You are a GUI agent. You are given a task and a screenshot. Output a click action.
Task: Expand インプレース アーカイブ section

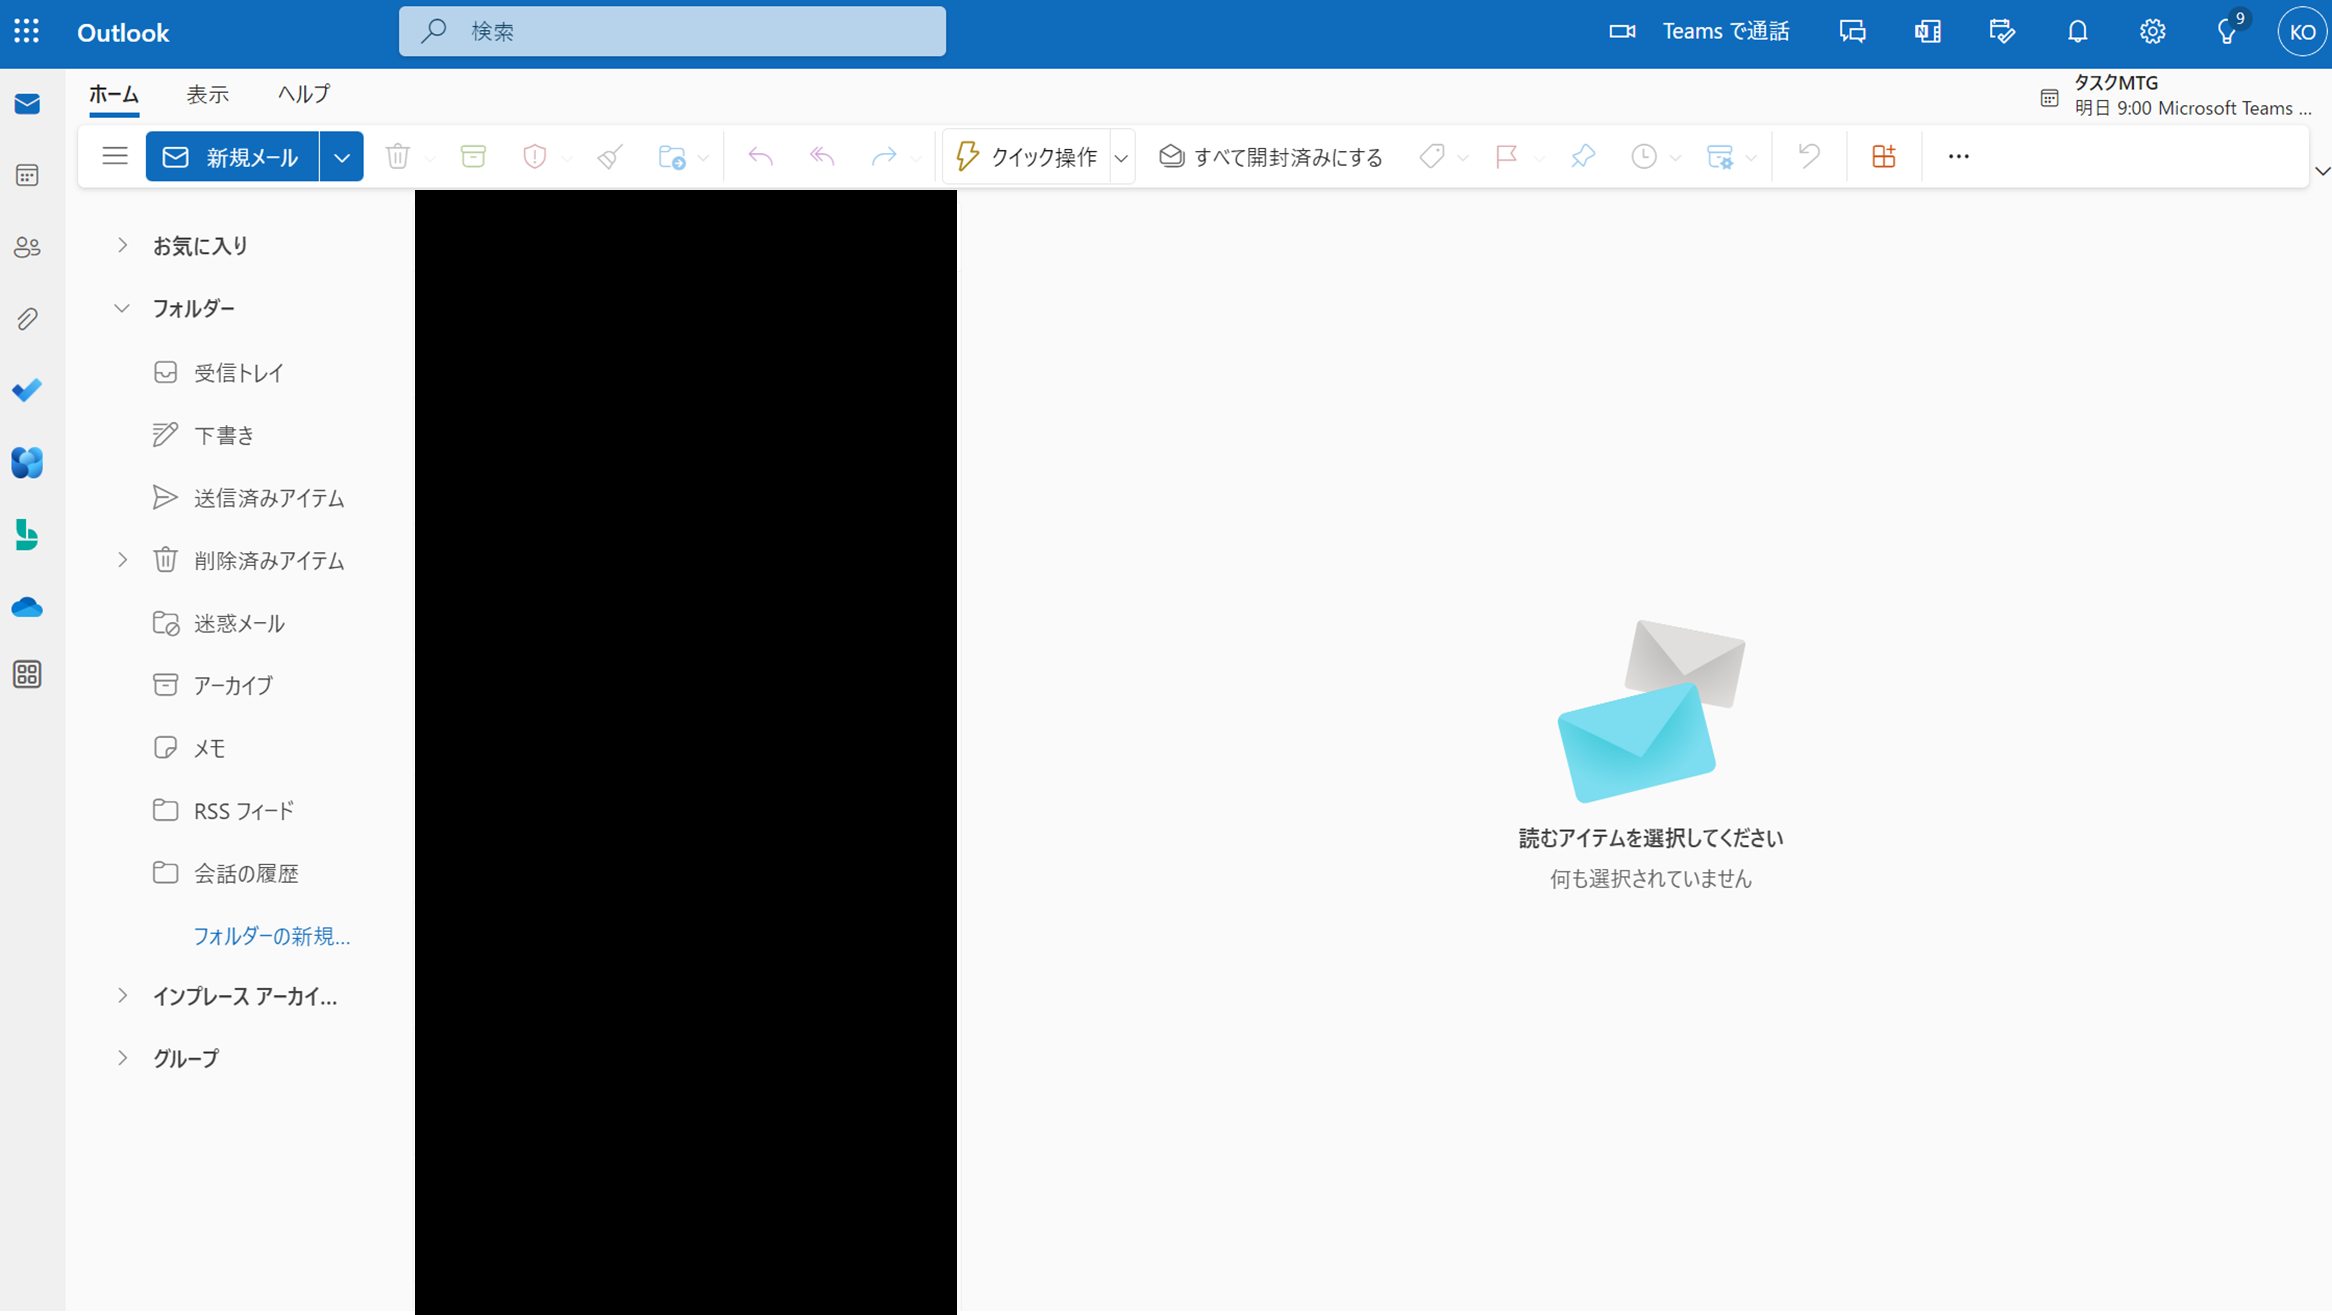tap(122, 996)
